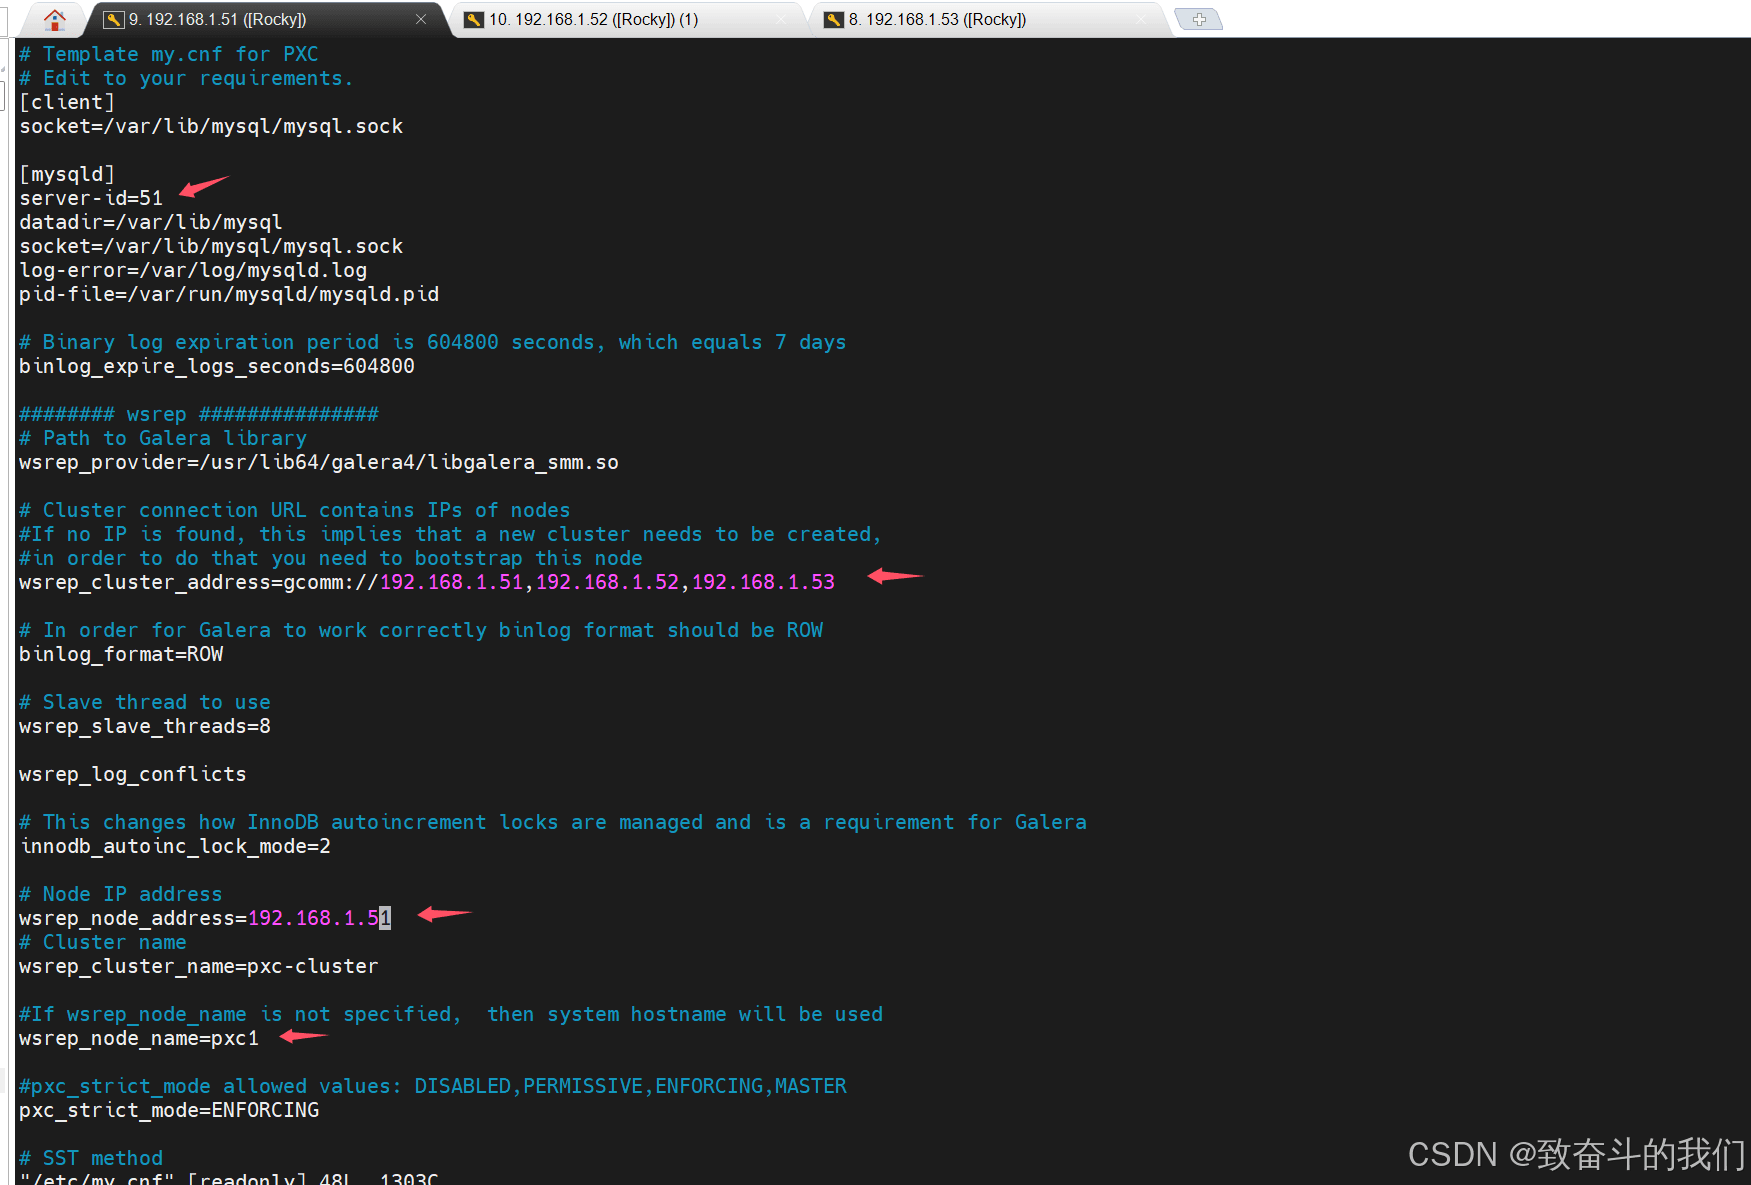Click the wsrep_log_conflicts line
Viewport: 1751px width, 1185px height.
tap(133, 774)
